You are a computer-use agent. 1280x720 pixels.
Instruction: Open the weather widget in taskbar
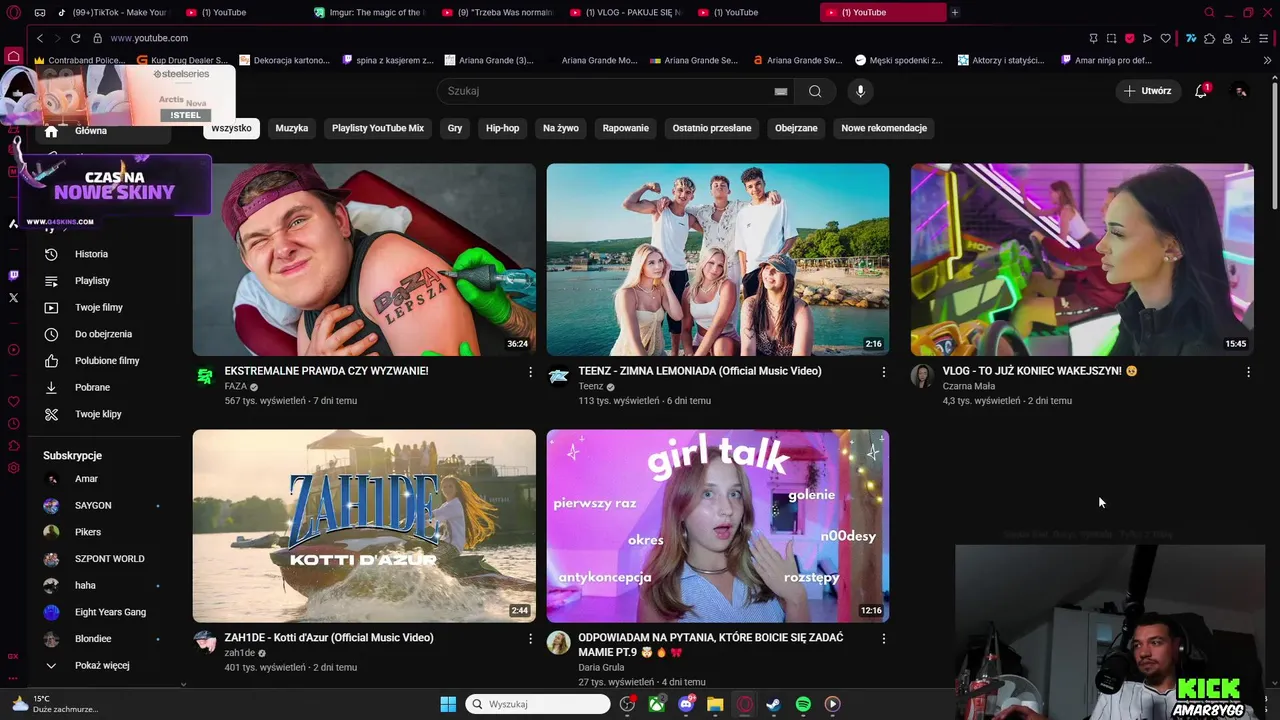tap(55, 704)
